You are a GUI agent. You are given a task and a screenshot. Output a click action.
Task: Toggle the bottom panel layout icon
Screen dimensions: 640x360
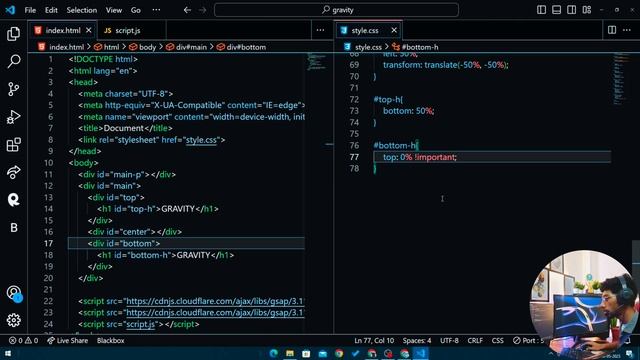coord(556,10)
